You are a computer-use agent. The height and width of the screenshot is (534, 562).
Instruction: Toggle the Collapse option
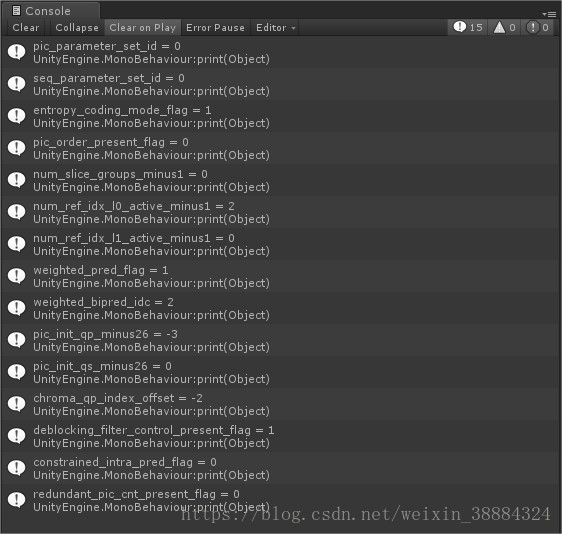click(x=77, y=28)
